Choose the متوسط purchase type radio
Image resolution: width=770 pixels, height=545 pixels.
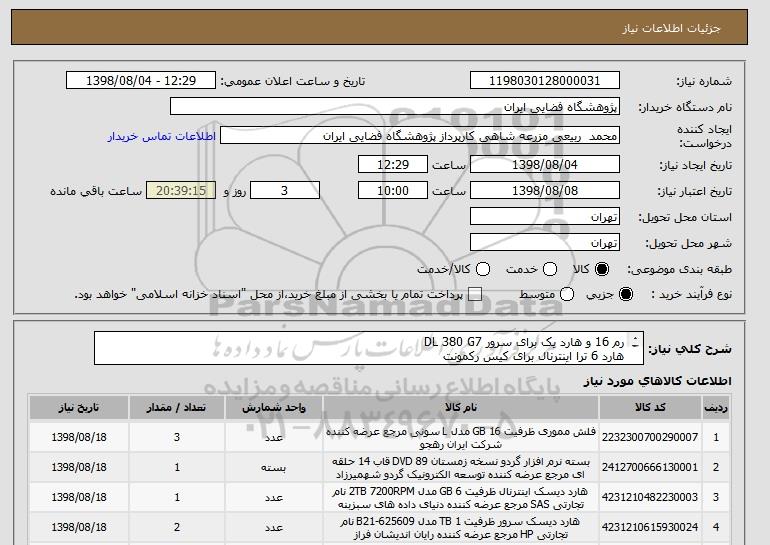pos(567,295)
